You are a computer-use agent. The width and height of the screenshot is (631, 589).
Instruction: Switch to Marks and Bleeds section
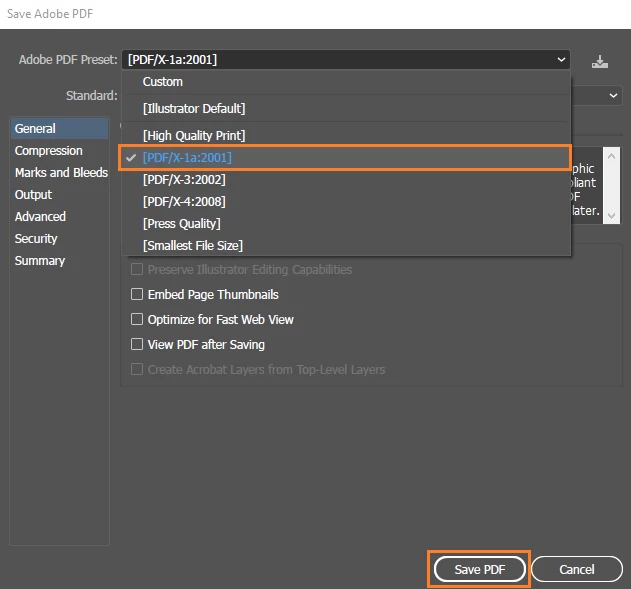pyautogui.click(x=61, y=173)
